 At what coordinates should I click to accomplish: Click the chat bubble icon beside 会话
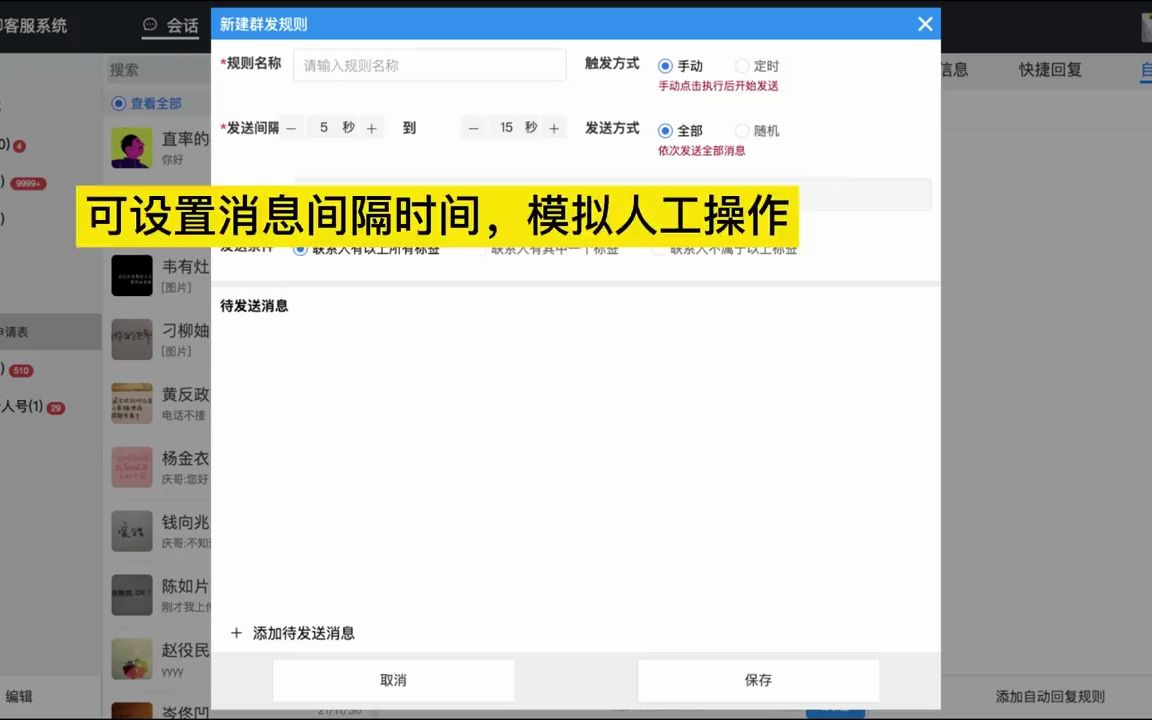click(149, 25)
